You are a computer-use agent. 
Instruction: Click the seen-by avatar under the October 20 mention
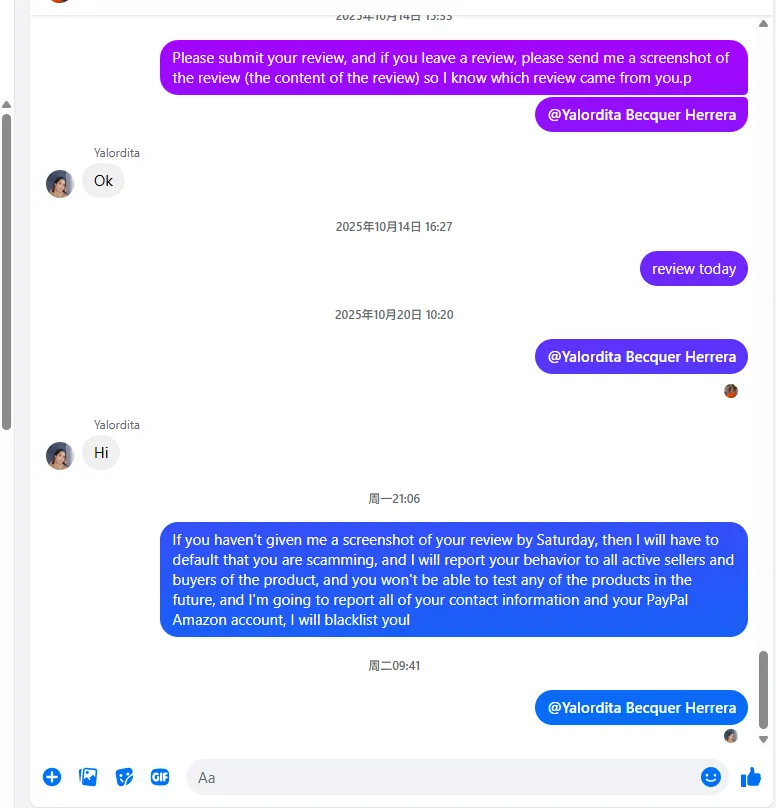point(731,391)
